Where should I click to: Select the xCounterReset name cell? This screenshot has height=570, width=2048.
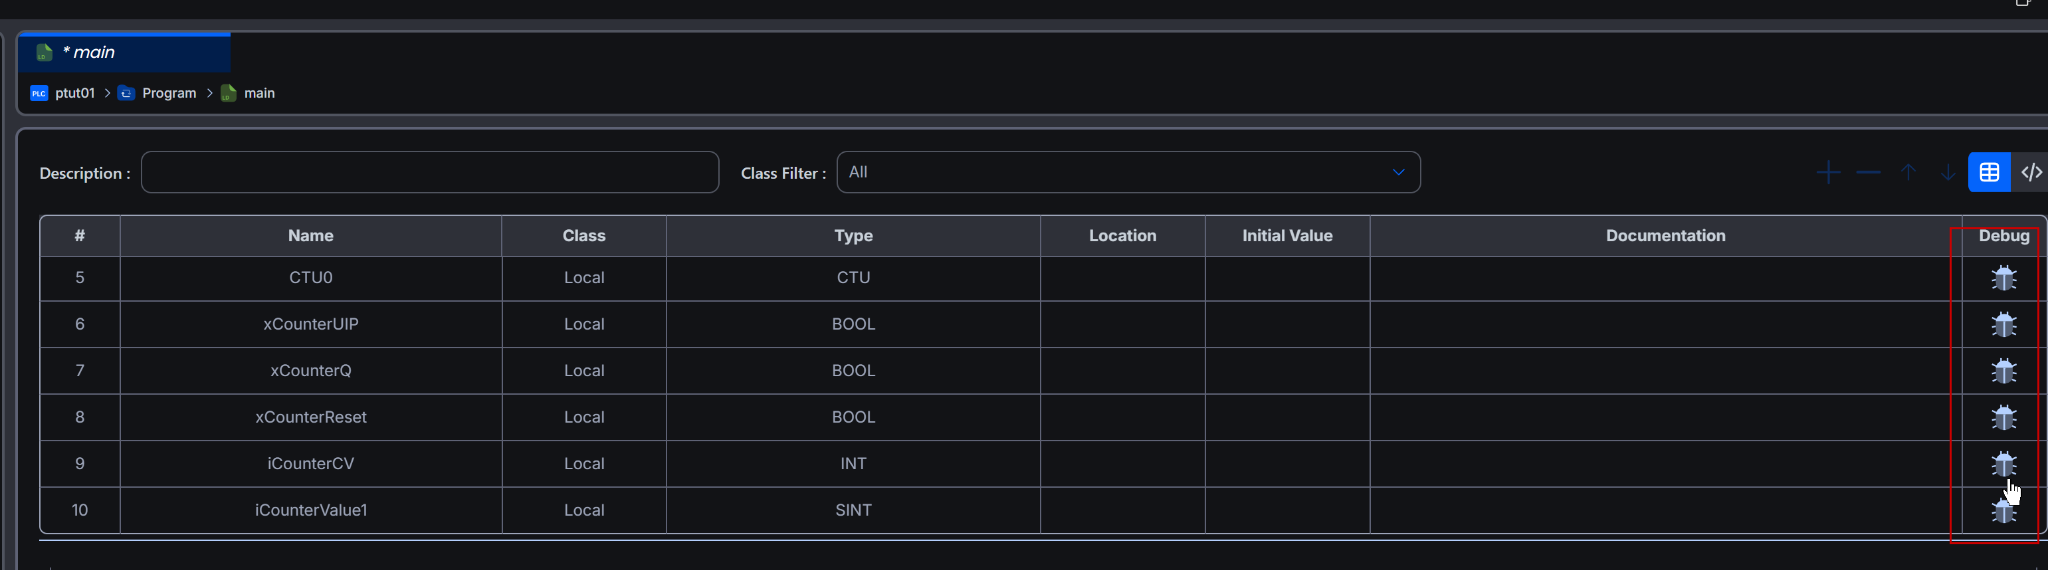(311, 417)
